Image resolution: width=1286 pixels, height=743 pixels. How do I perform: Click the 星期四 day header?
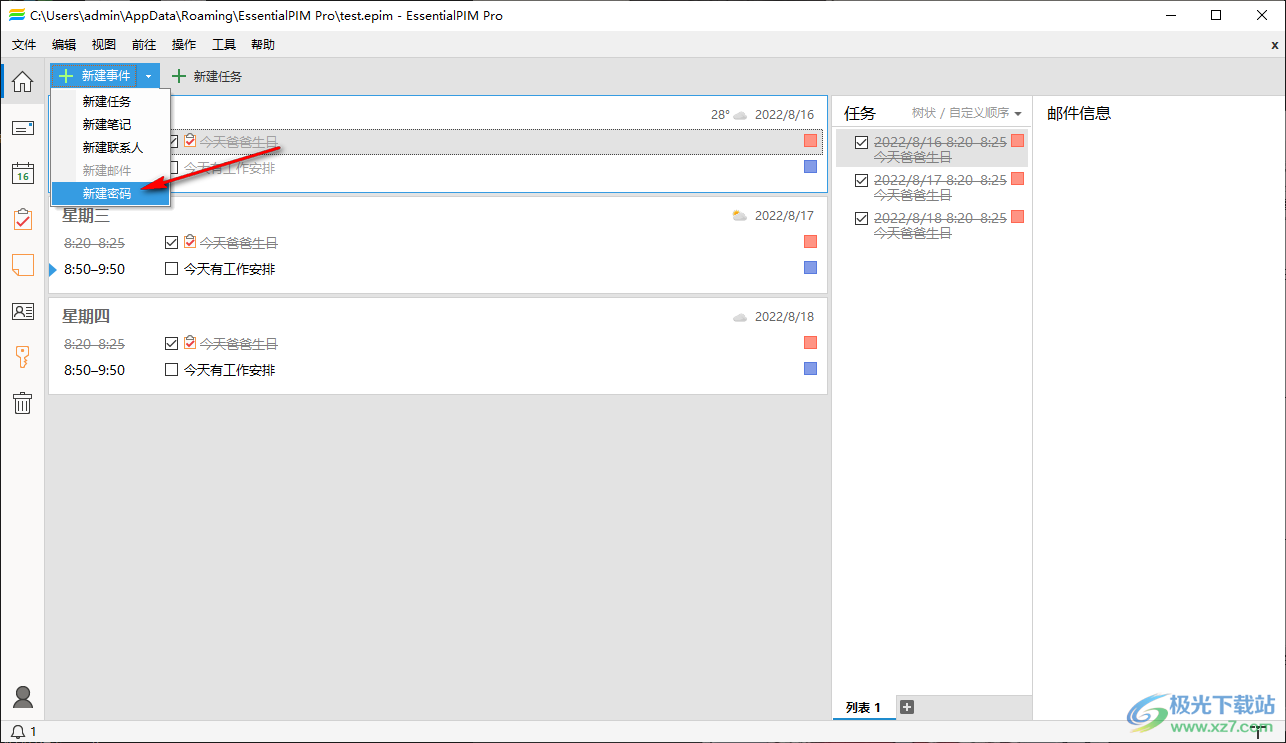[x=86, y=316]
